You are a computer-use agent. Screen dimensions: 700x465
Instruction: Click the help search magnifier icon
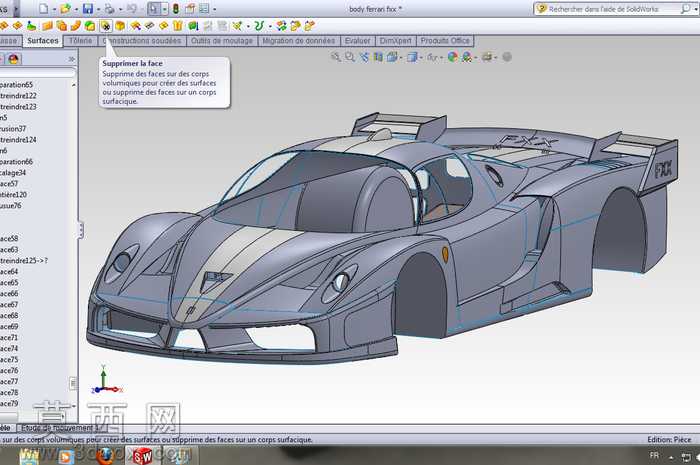(x=685, y=8)
